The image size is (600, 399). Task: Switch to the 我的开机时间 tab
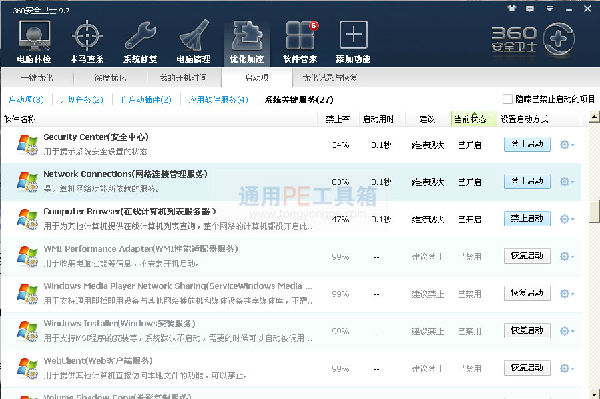pyautogui.click(x=184, y=78)
